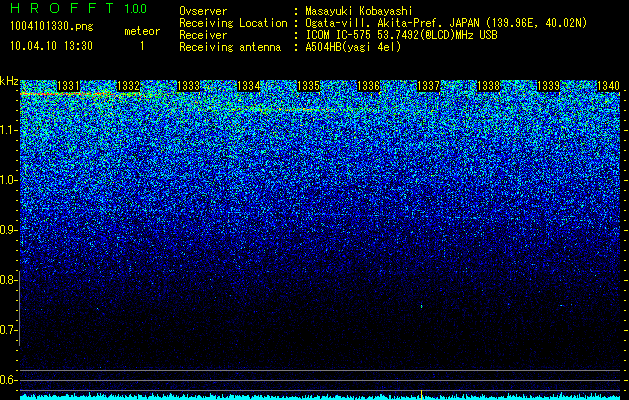Click the Receiving Location field label

pyautogui.click(x=233, y=23)
